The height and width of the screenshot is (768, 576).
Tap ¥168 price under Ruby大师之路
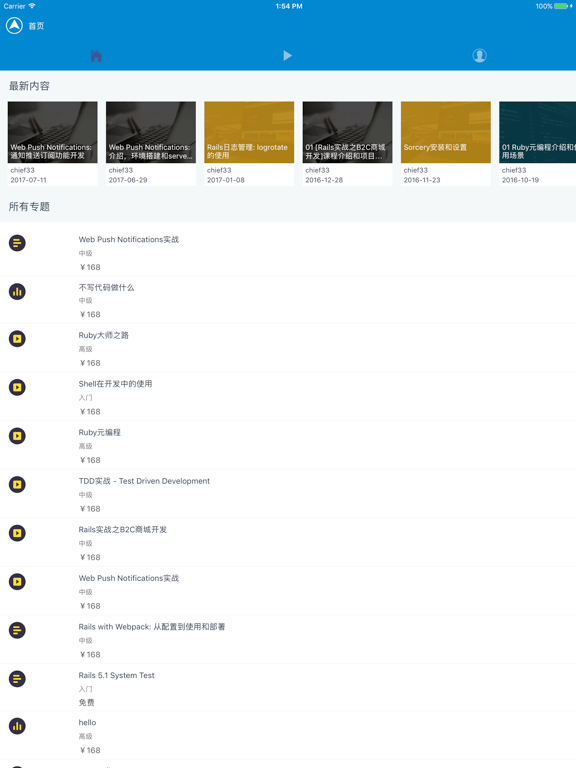click(x=90, y=363)
